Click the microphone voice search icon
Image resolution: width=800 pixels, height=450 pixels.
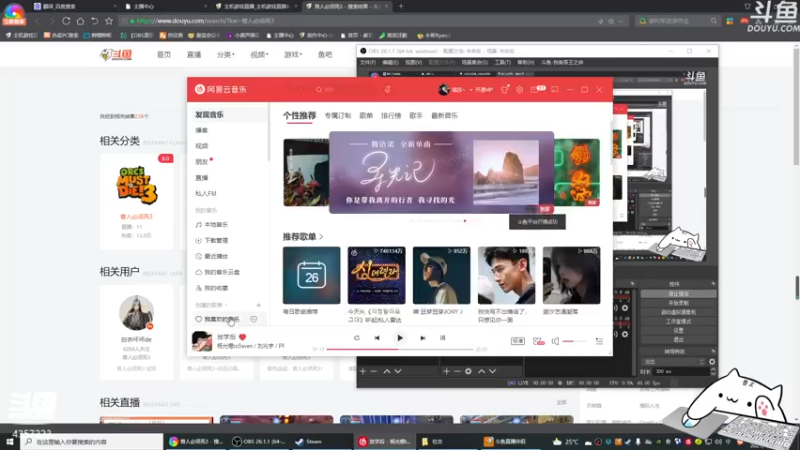[x=388, y=89]
